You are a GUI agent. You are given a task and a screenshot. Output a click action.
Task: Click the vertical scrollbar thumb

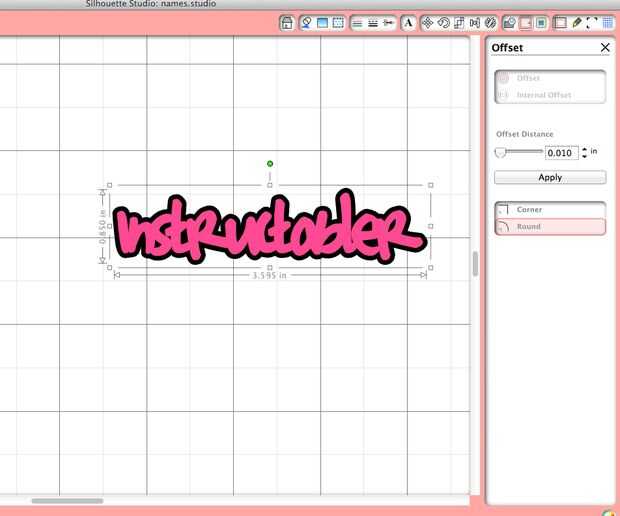click(x=475, y=264)
